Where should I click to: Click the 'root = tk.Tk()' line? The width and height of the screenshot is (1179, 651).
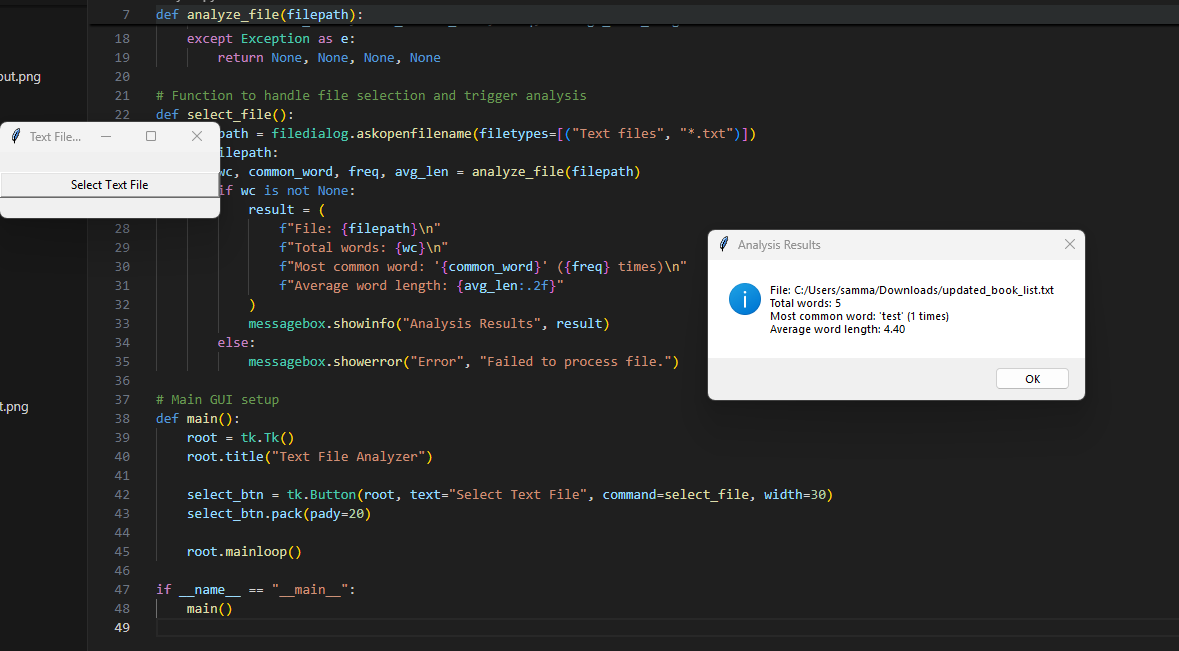click(241, 438)
